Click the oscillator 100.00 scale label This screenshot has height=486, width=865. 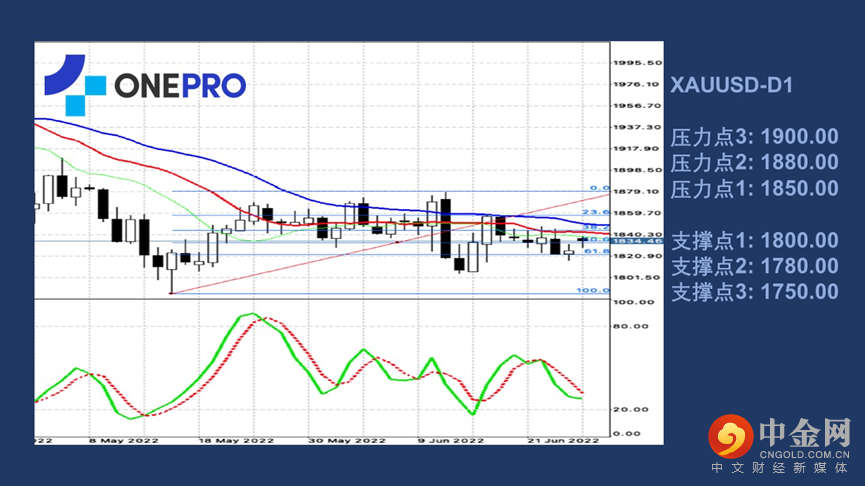[x=634, y=302]
